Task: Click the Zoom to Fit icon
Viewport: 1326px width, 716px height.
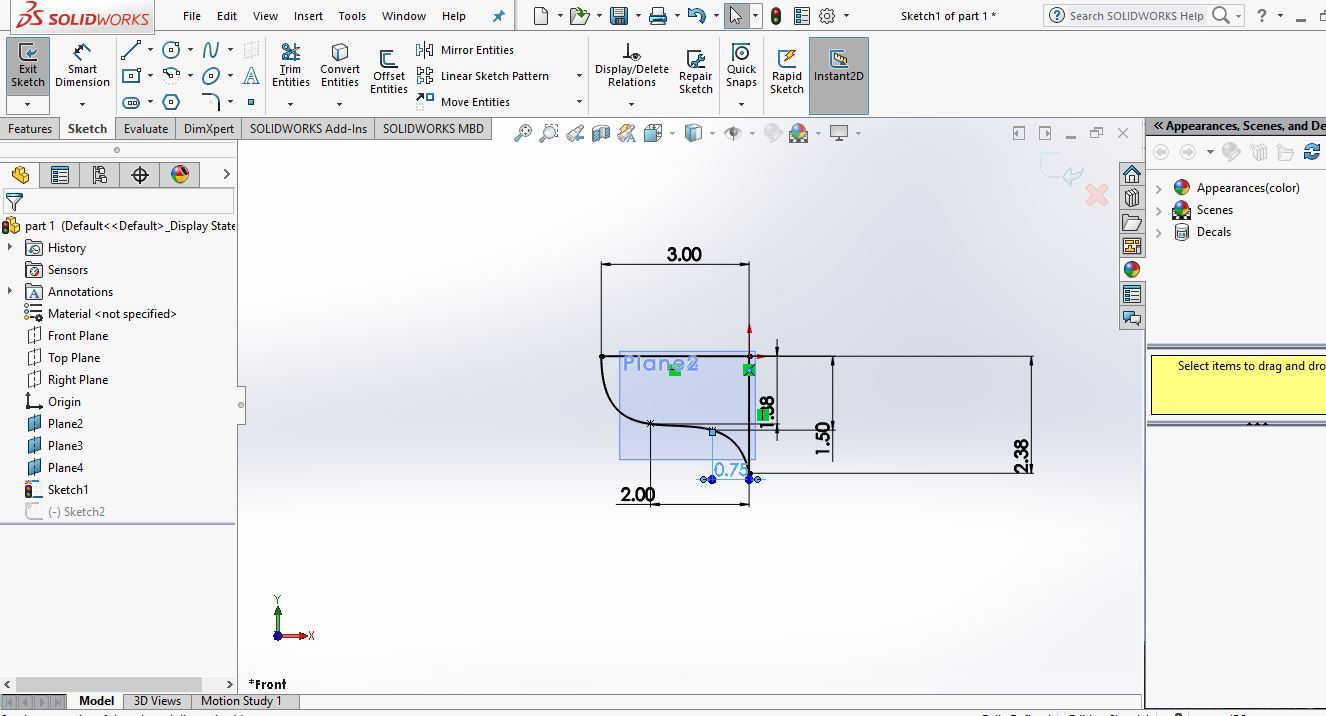Action: click(x=522, y=133)
